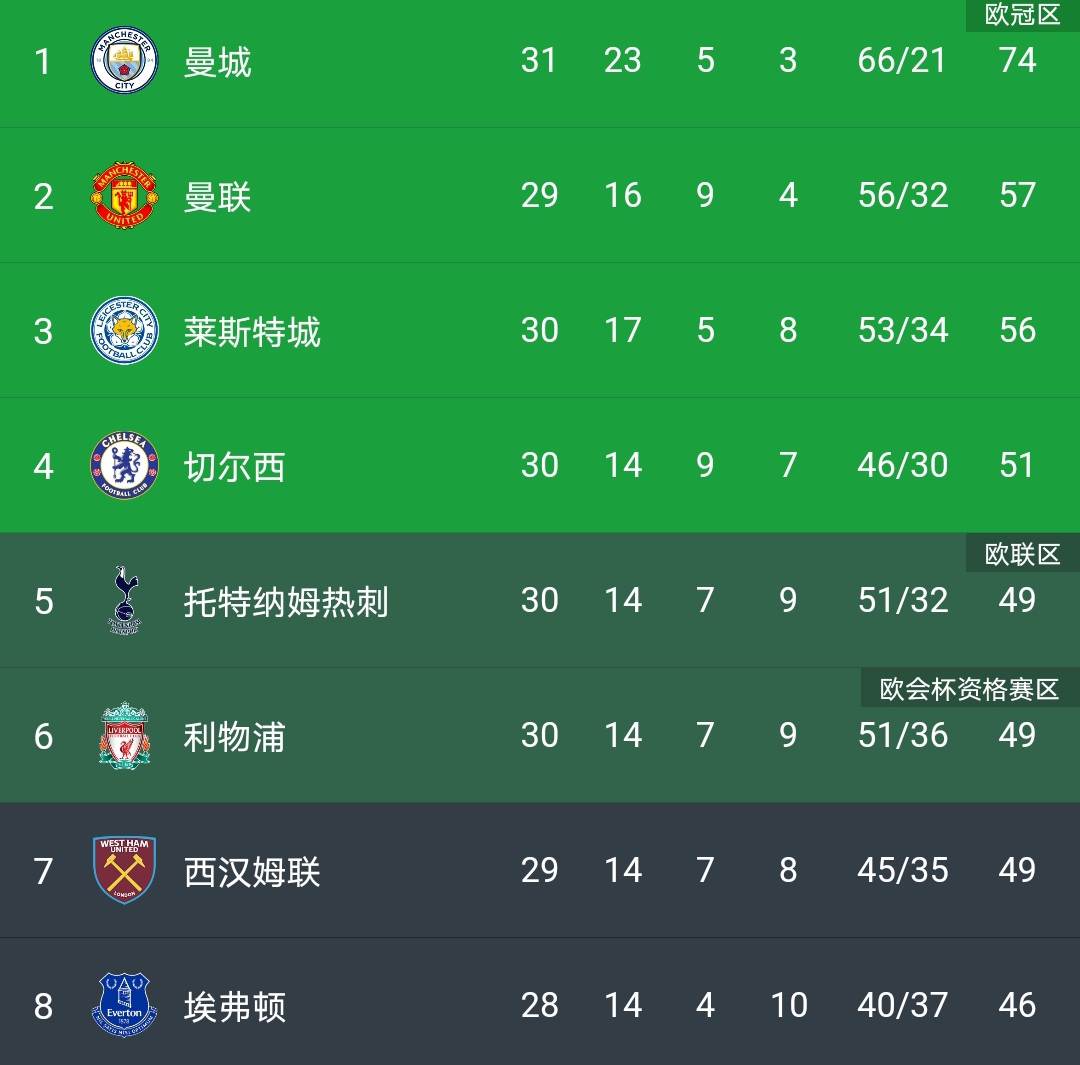
Task: Tap the Manchester United club crest
Action: tap(125, 196)
